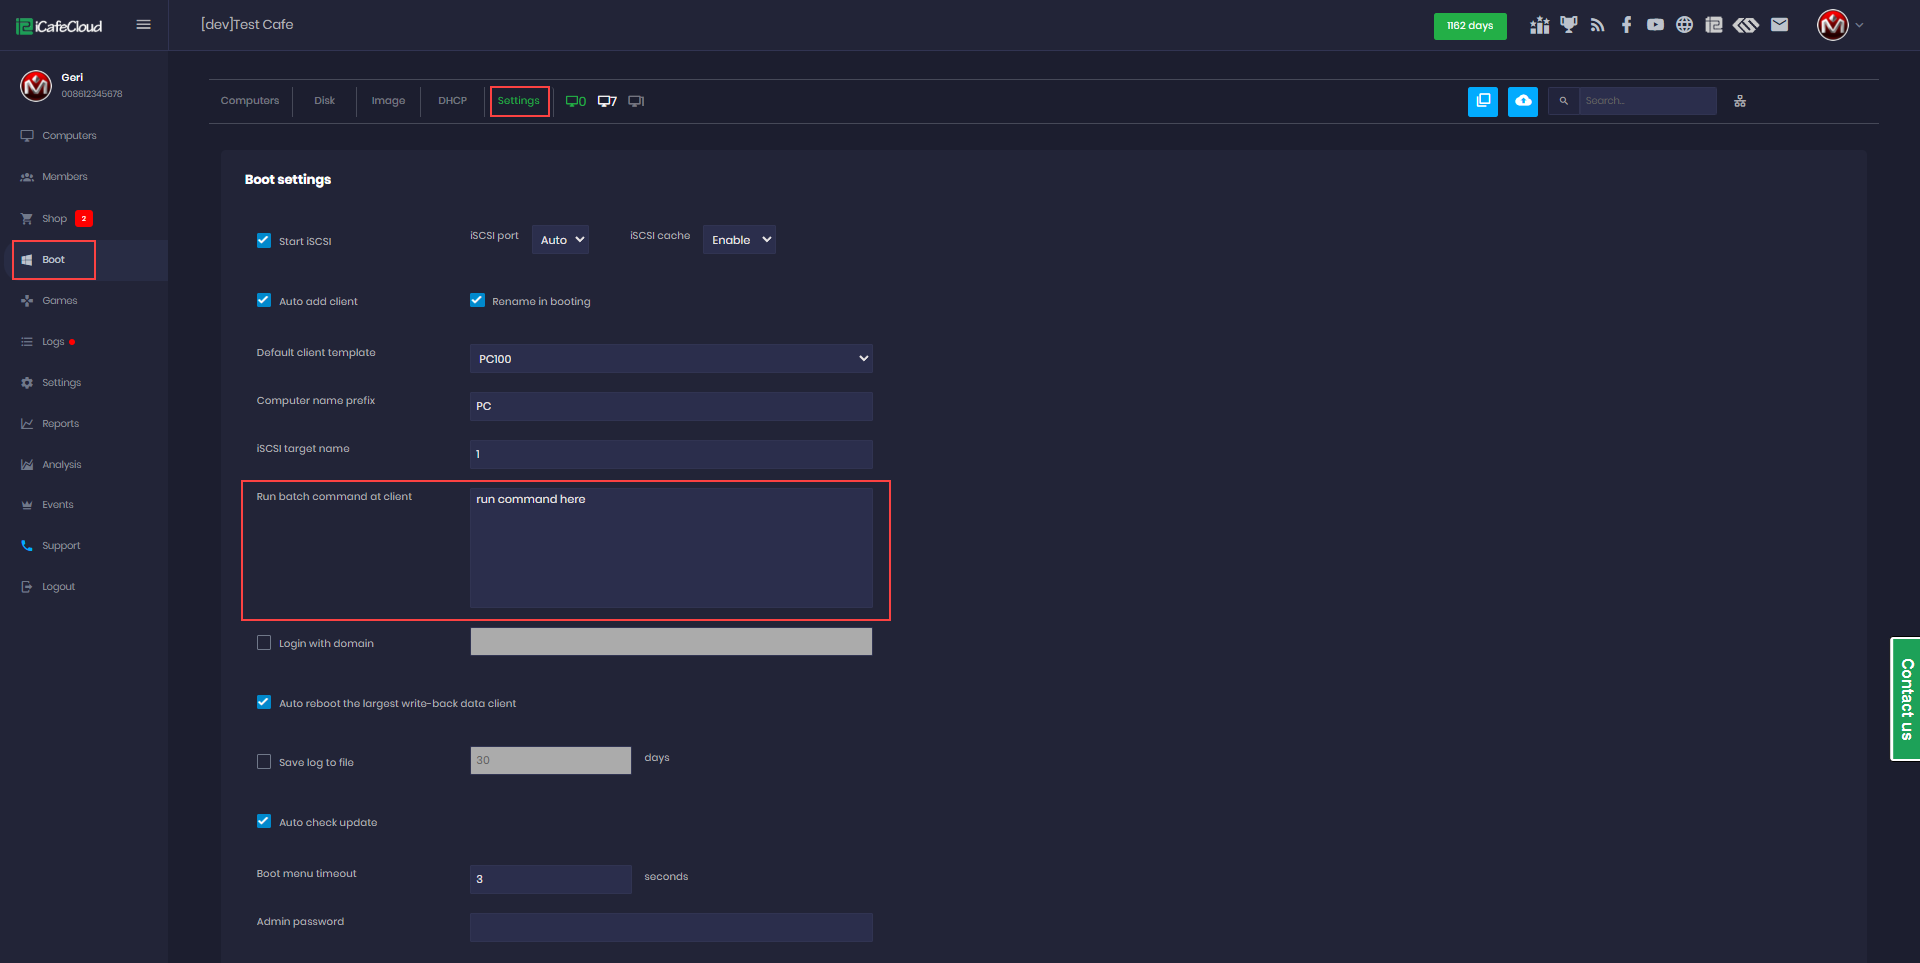Enable the Login with domain checkbox
Image resolution: width=1920 pixels, height=963 pixels.
(264, 643)
